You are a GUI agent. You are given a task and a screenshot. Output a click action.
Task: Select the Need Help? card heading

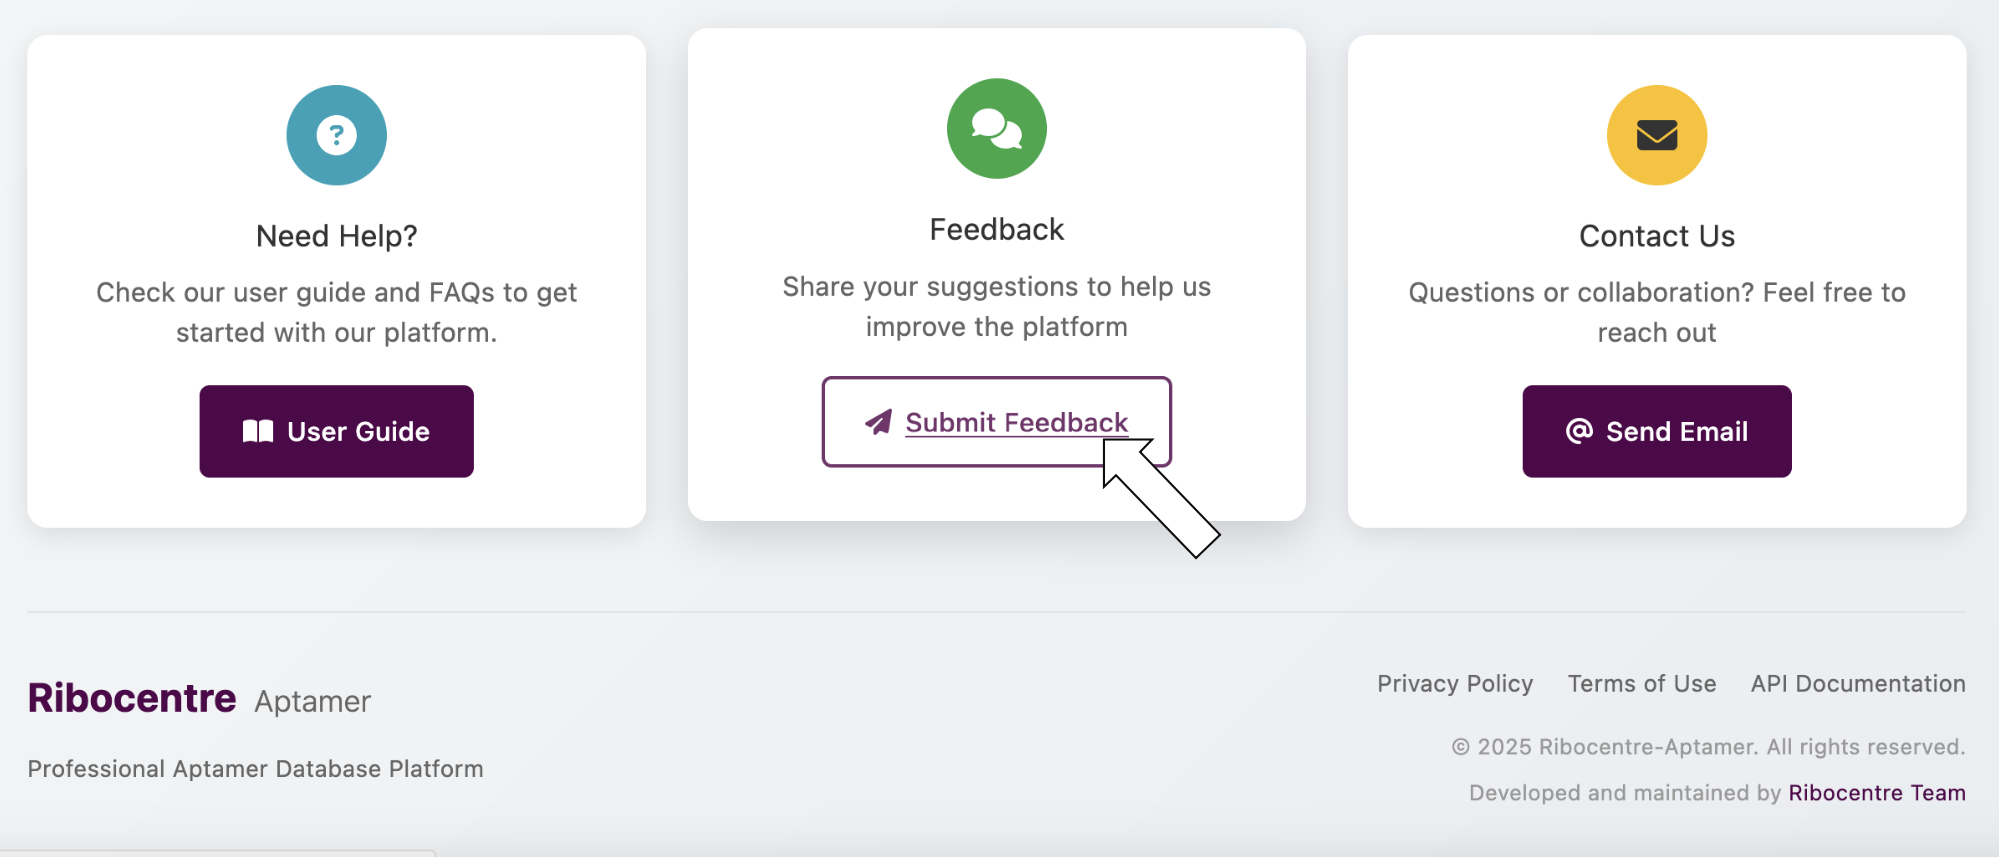[x=336, y=236]
